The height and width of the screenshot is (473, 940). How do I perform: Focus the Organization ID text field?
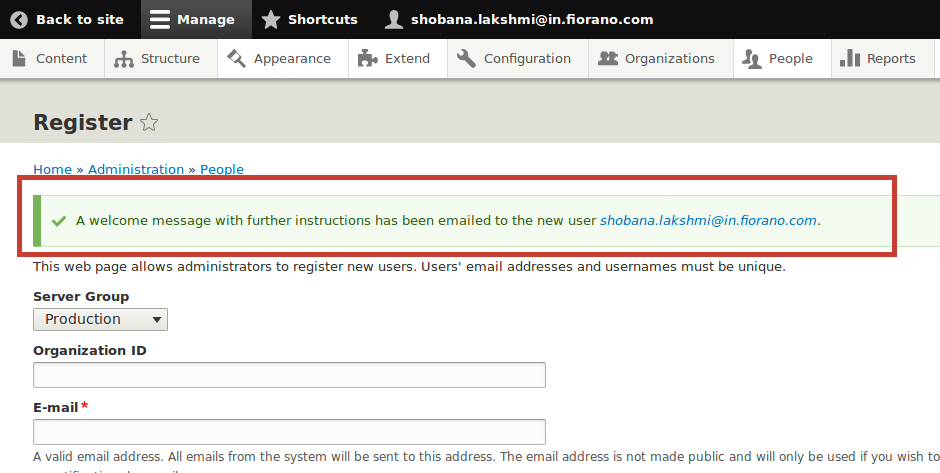pyautogui.click(x=289, y=375)
